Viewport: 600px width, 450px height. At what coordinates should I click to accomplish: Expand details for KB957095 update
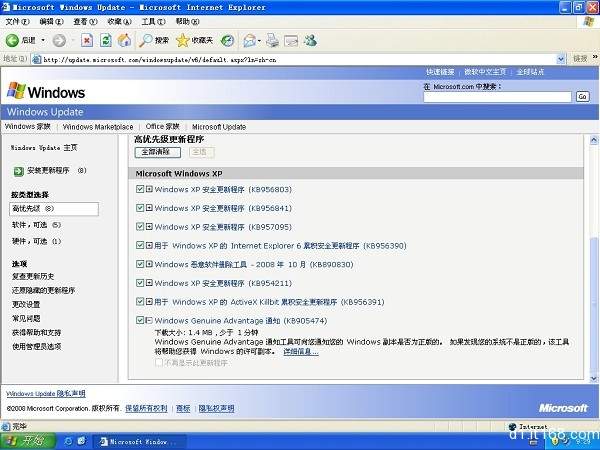tap(149, 227)
